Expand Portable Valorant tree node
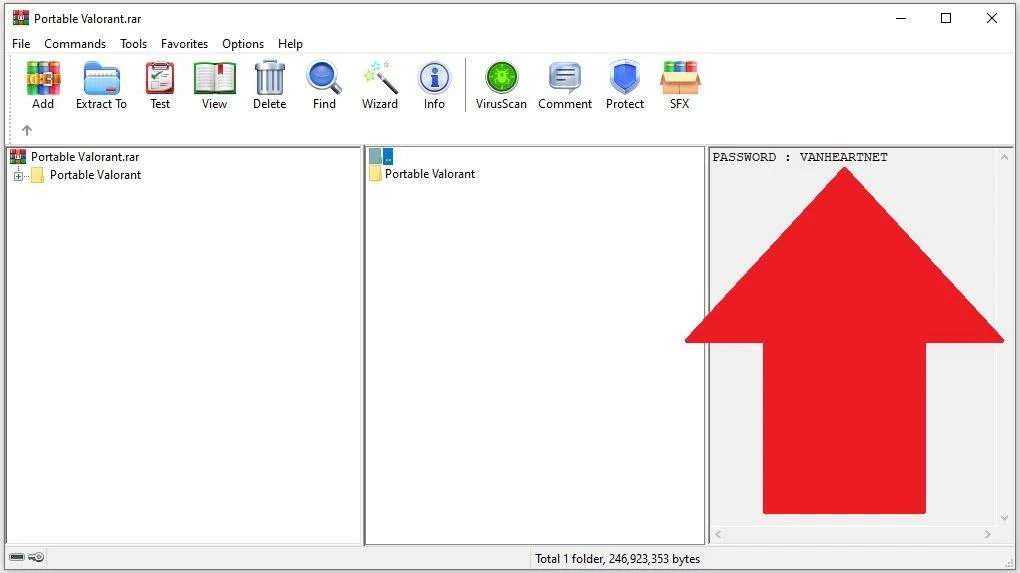Image resolution: width=1020 pixels, height=573 pixels. click(x=18, y=176)
